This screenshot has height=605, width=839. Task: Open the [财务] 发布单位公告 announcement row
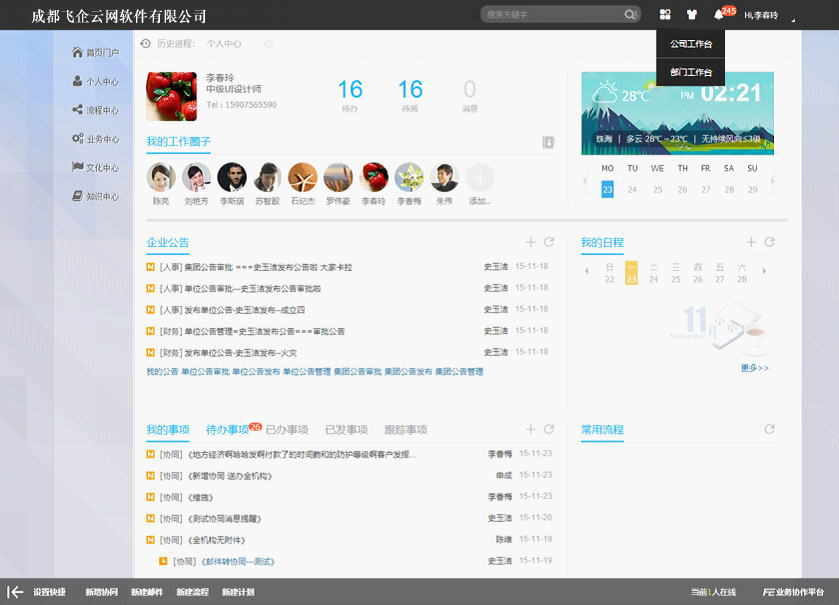tap(348, 353)
